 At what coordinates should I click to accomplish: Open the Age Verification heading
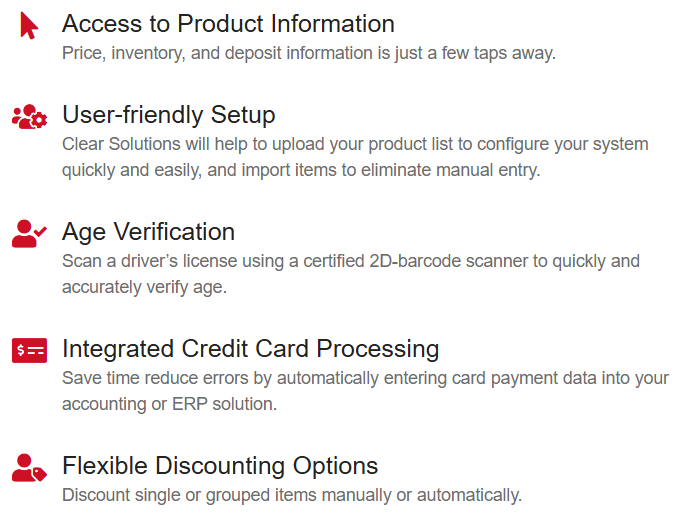click(x=148, y=231)
